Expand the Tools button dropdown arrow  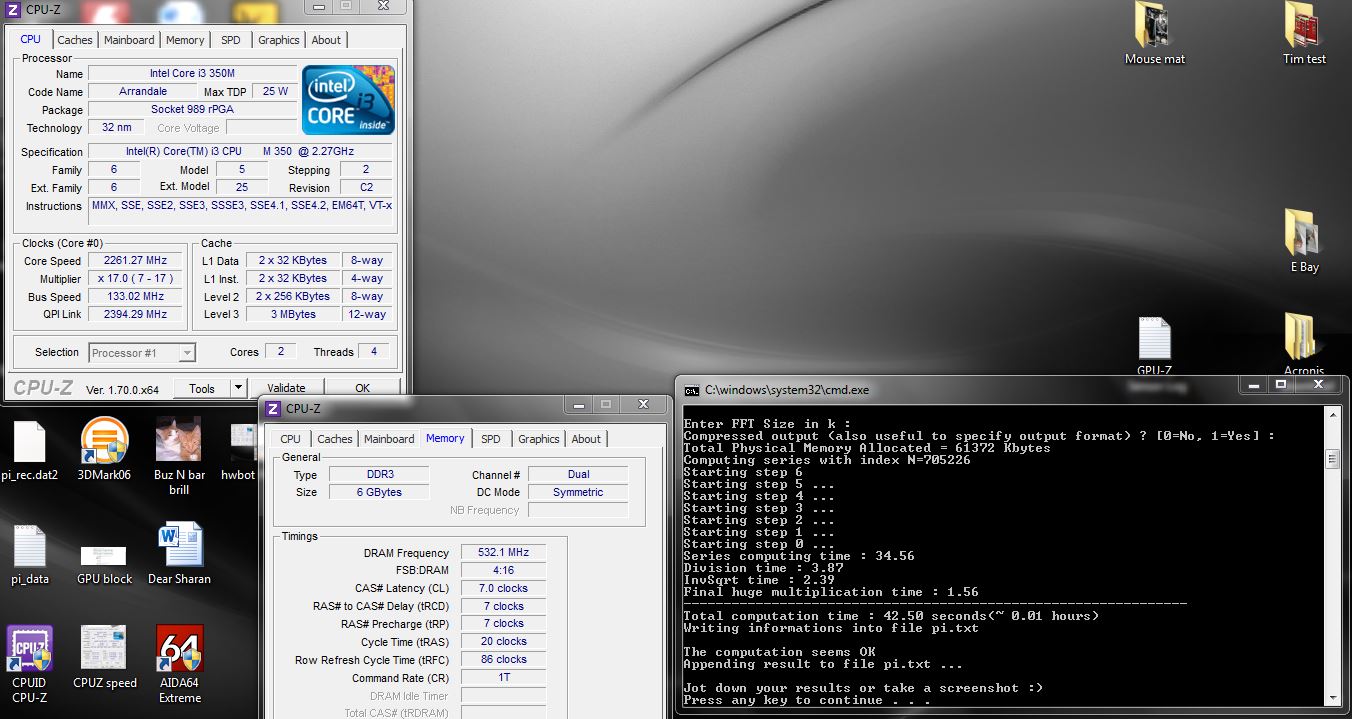pyautogui.click(x=238, y=388)
